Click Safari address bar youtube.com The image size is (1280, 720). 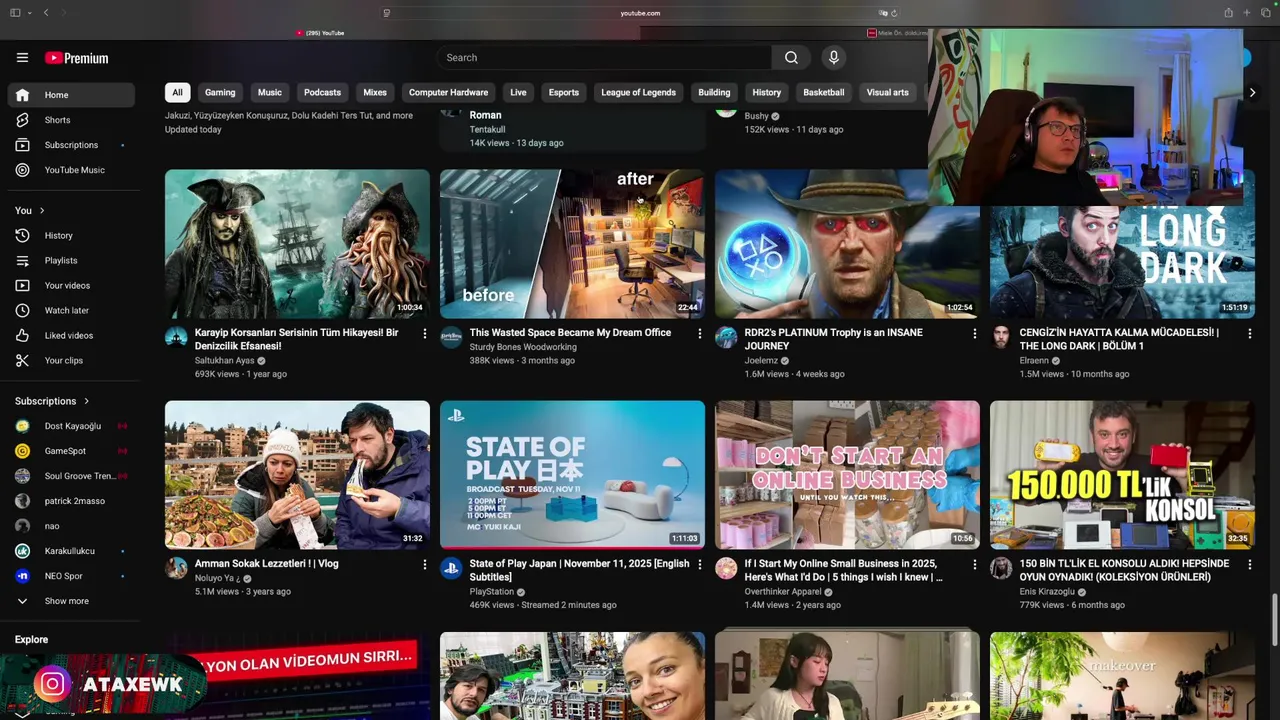coord(640,13)
